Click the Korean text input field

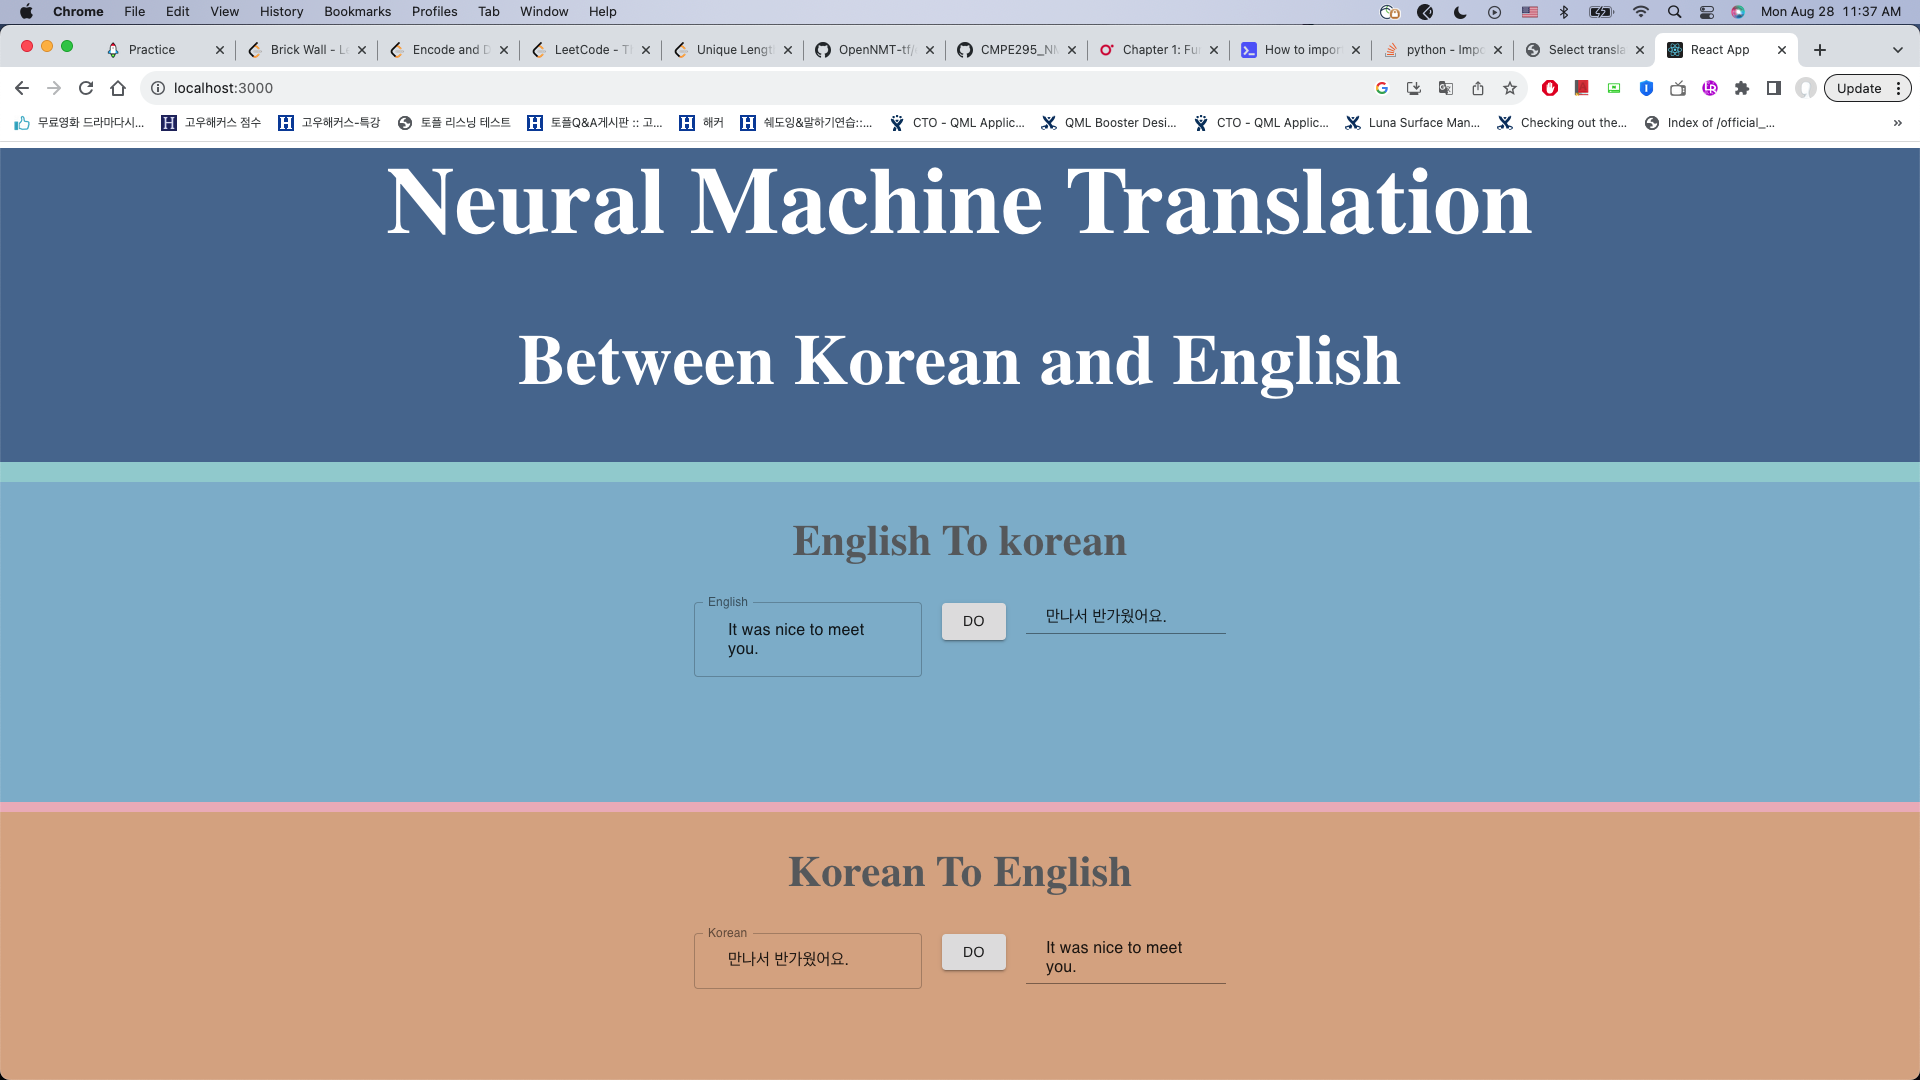point(807,960)
